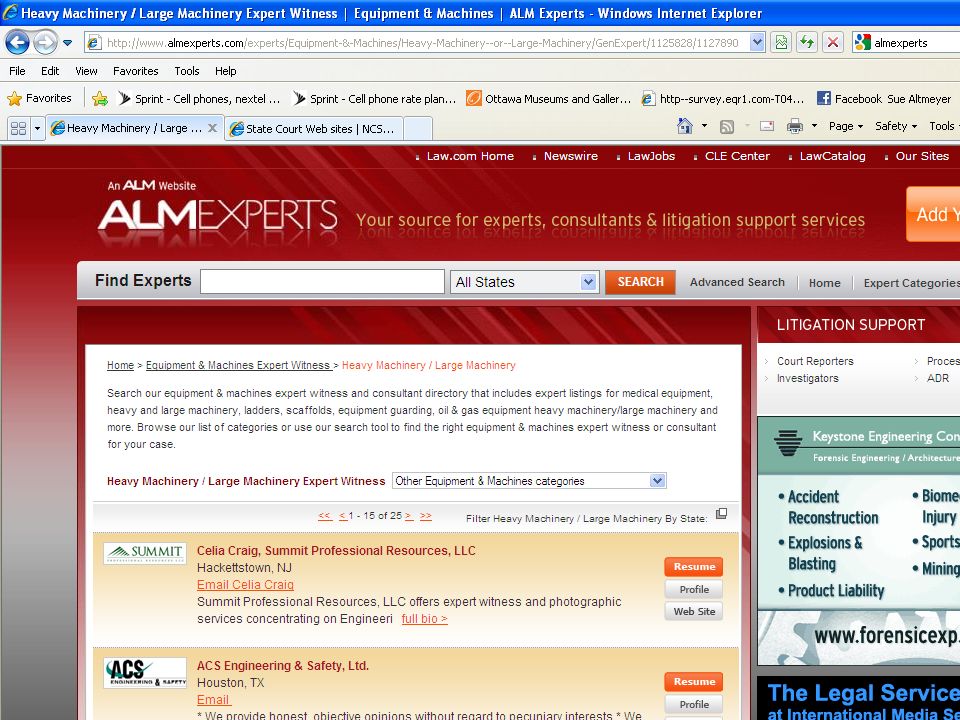Open Law.com Home link
The width and height of the screenshot is (960, 720).
(470, 156)
